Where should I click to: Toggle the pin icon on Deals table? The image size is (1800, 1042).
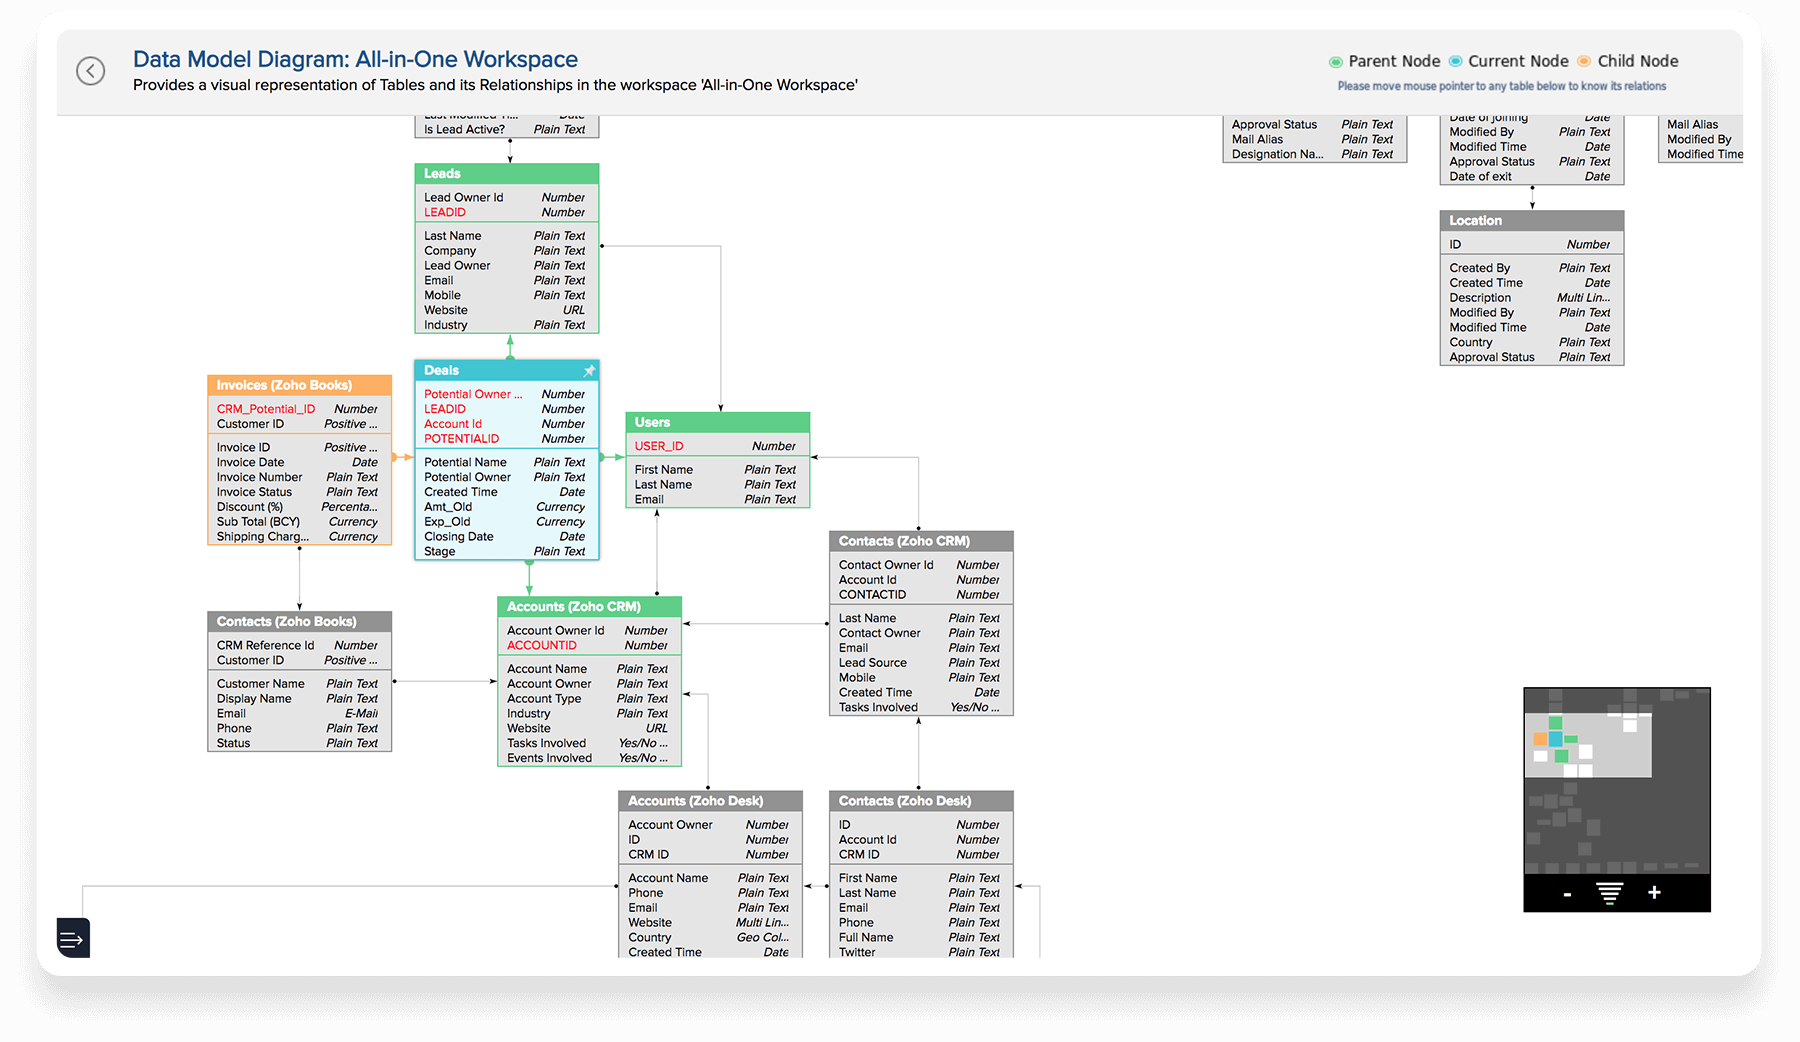coord(589,371)
